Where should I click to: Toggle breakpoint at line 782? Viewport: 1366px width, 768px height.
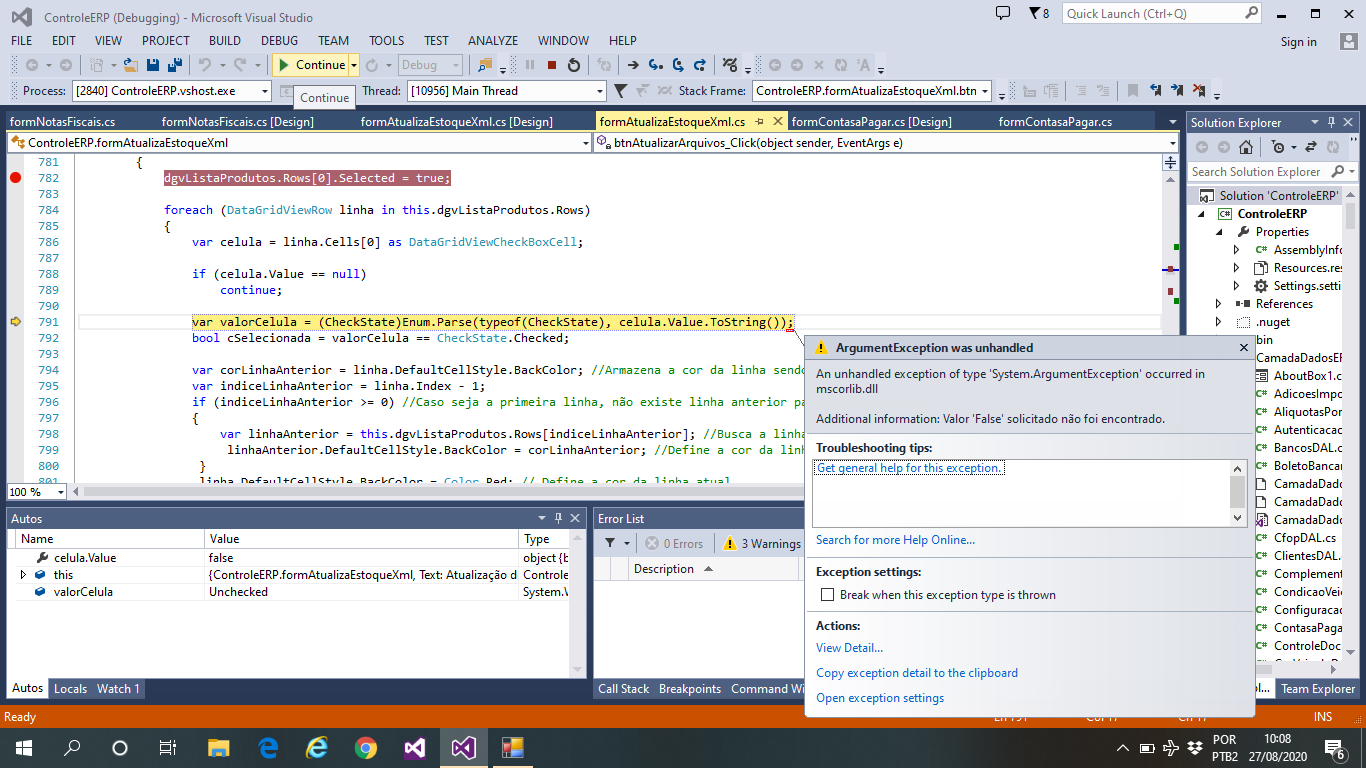click(x=15, y=178)
